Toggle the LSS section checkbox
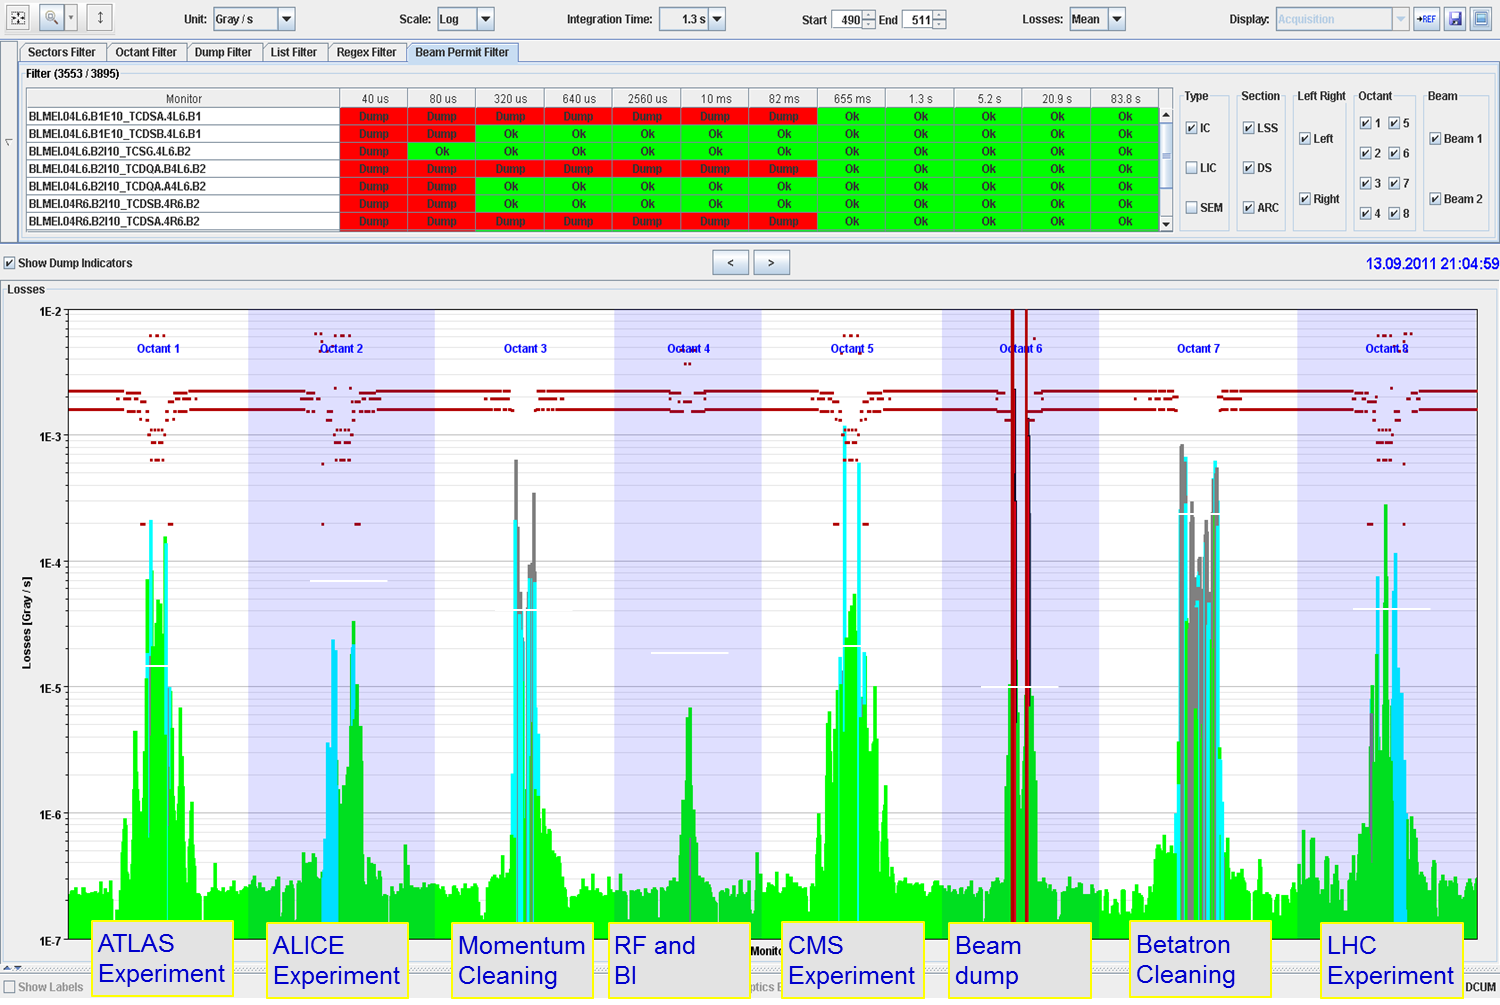1500x1005 pixels. coord(1249,128)
